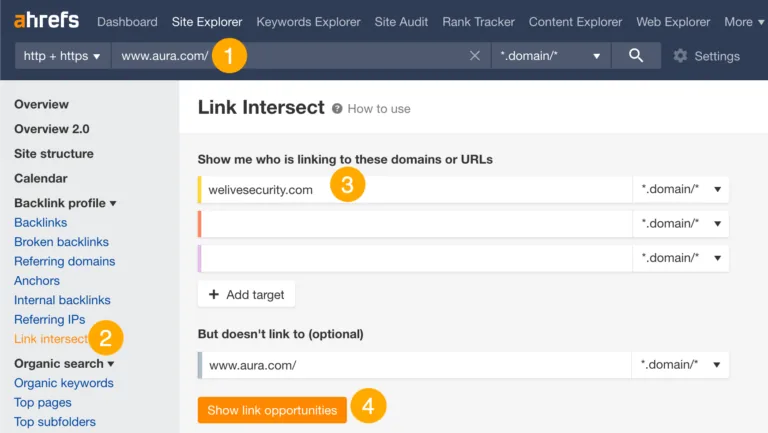Image resolution: width=768 pixels, height=433 pixels.
Task: Click the second empty target field
Action: pos(415,224)
